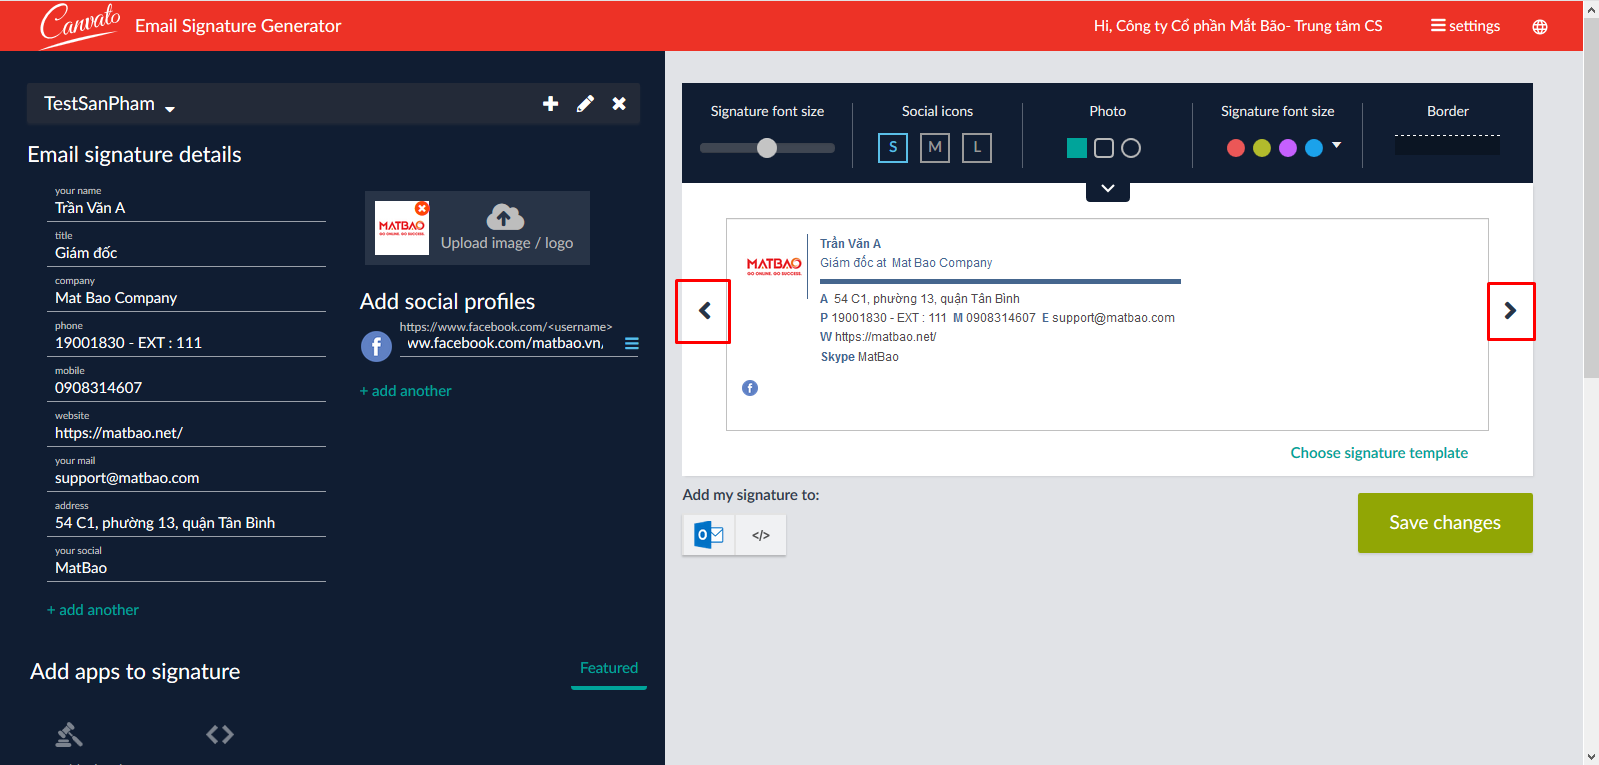Click the cloud upload icon
The image size is (1599, 765).
[x=505, y=216]
